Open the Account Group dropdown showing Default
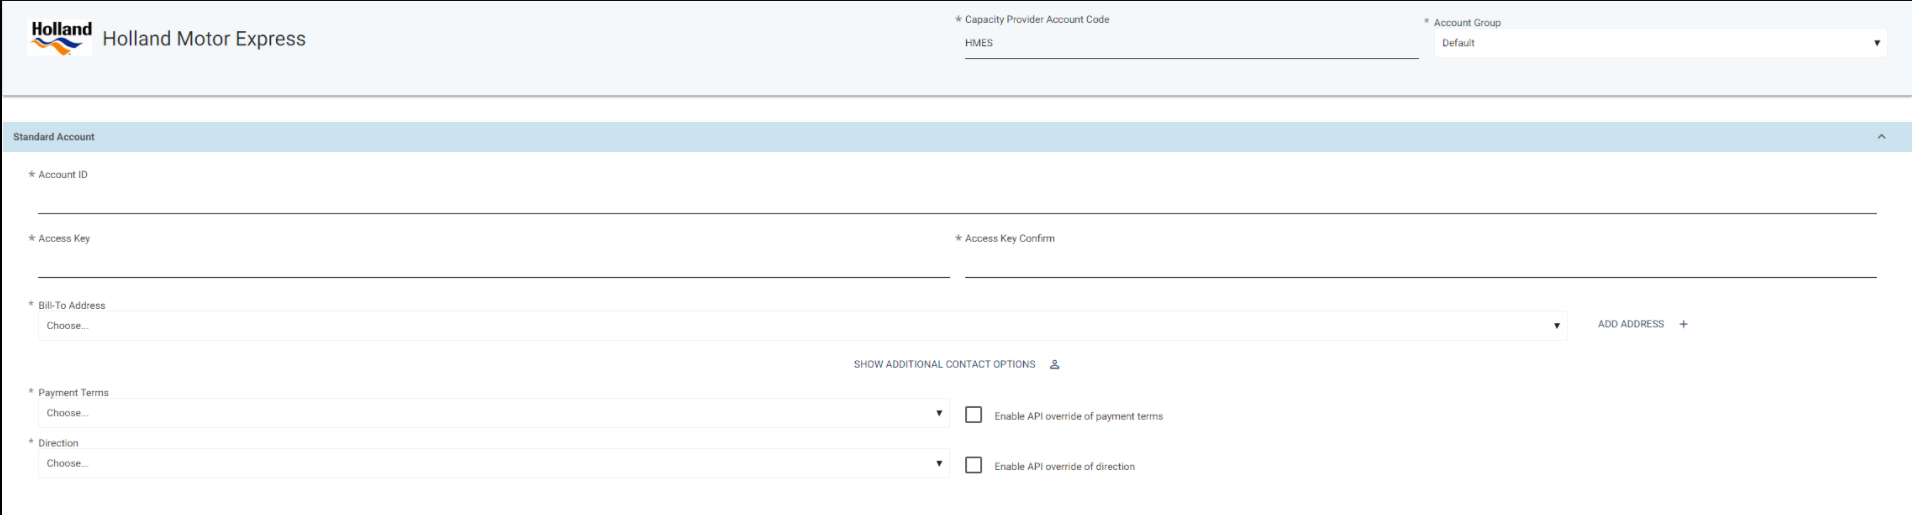The image size is (1912, 515). tap(1660, 43)
